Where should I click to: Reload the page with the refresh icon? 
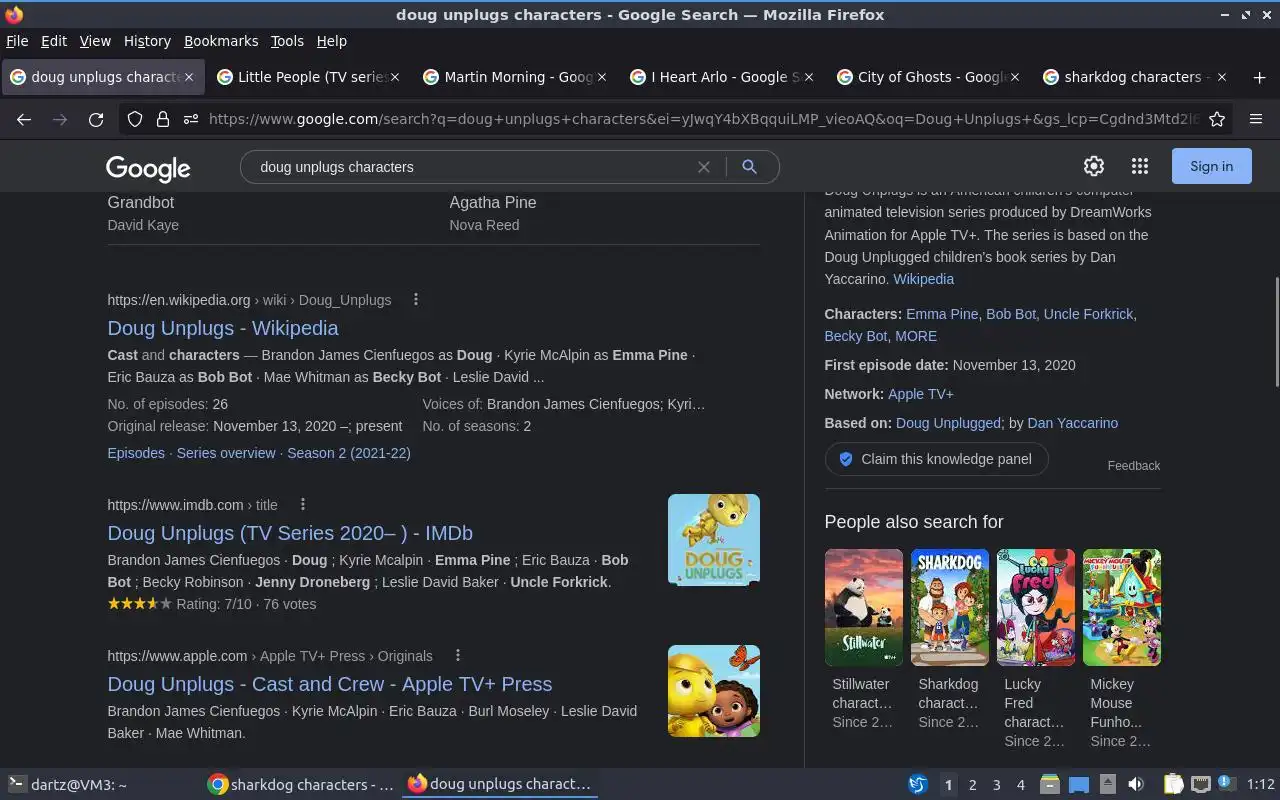coord(96,119)
